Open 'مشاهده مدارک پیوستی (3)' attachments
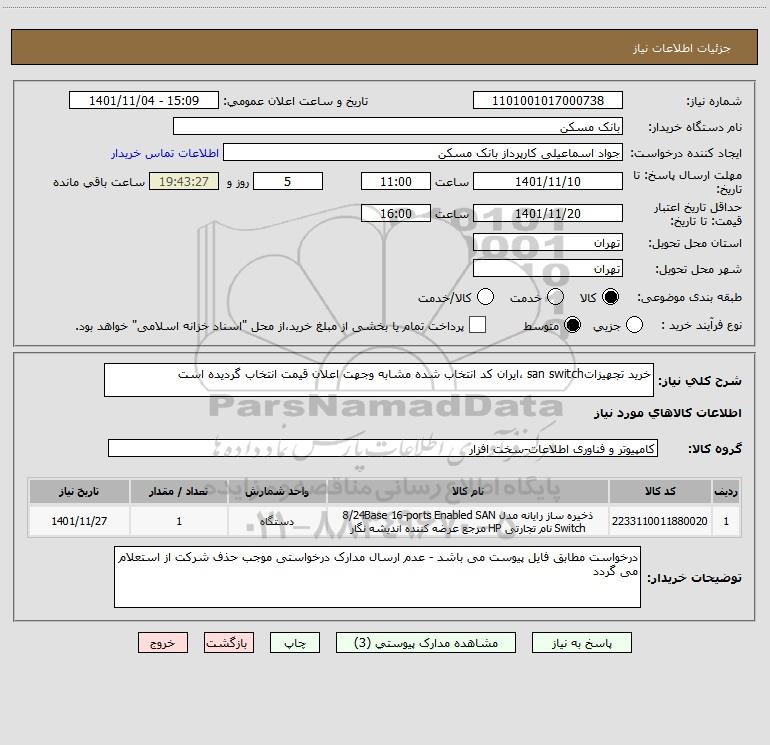The width and height of the screenshot is (770, 745). click(427, 643)
